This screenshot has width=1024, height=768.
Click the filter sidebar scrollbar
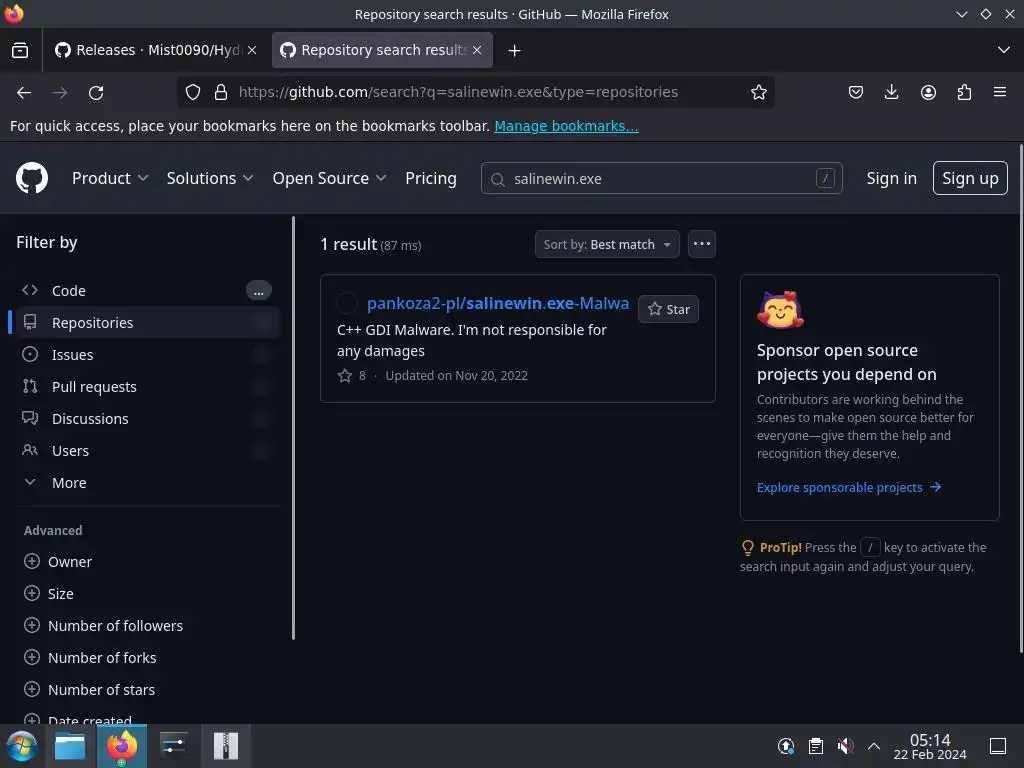293,428
